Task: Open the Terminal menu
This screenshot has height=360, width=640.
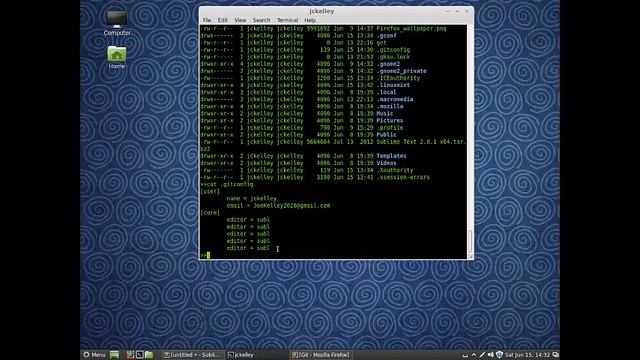Action: point(287,20)
